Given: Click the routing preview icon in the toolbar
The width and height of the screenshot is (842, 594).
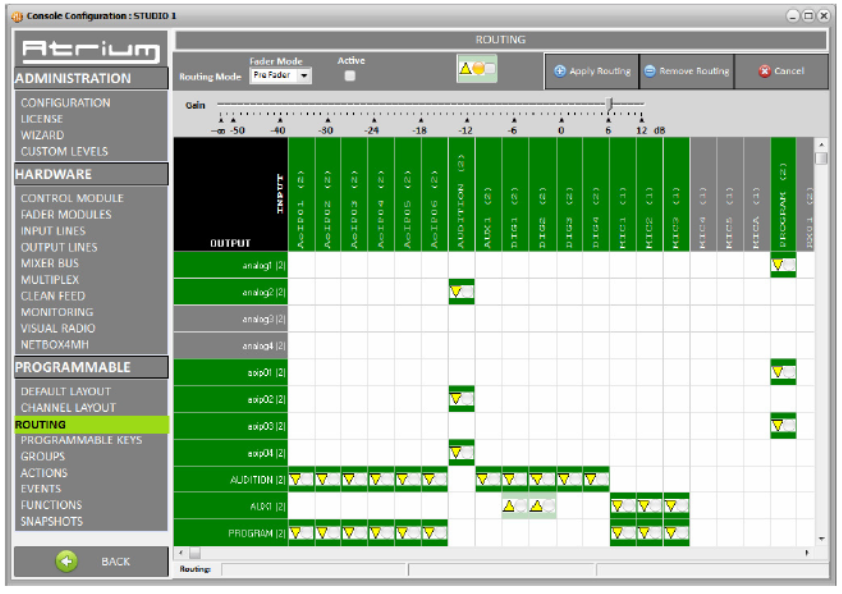Looking at the screenshot, I should pyautogui.click(x=476, y=70).
